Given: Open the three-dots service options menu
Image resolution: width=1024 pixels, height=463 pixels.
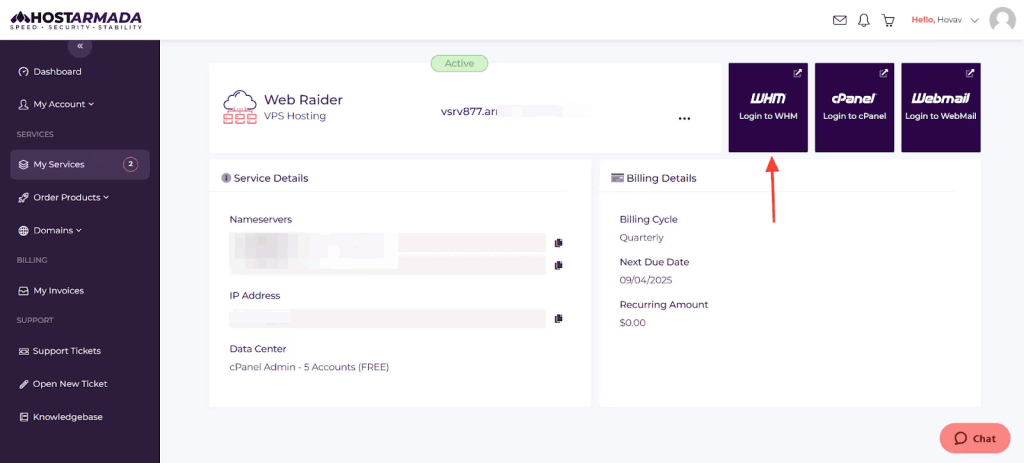Looking at the screenshot, I should 684,118.
